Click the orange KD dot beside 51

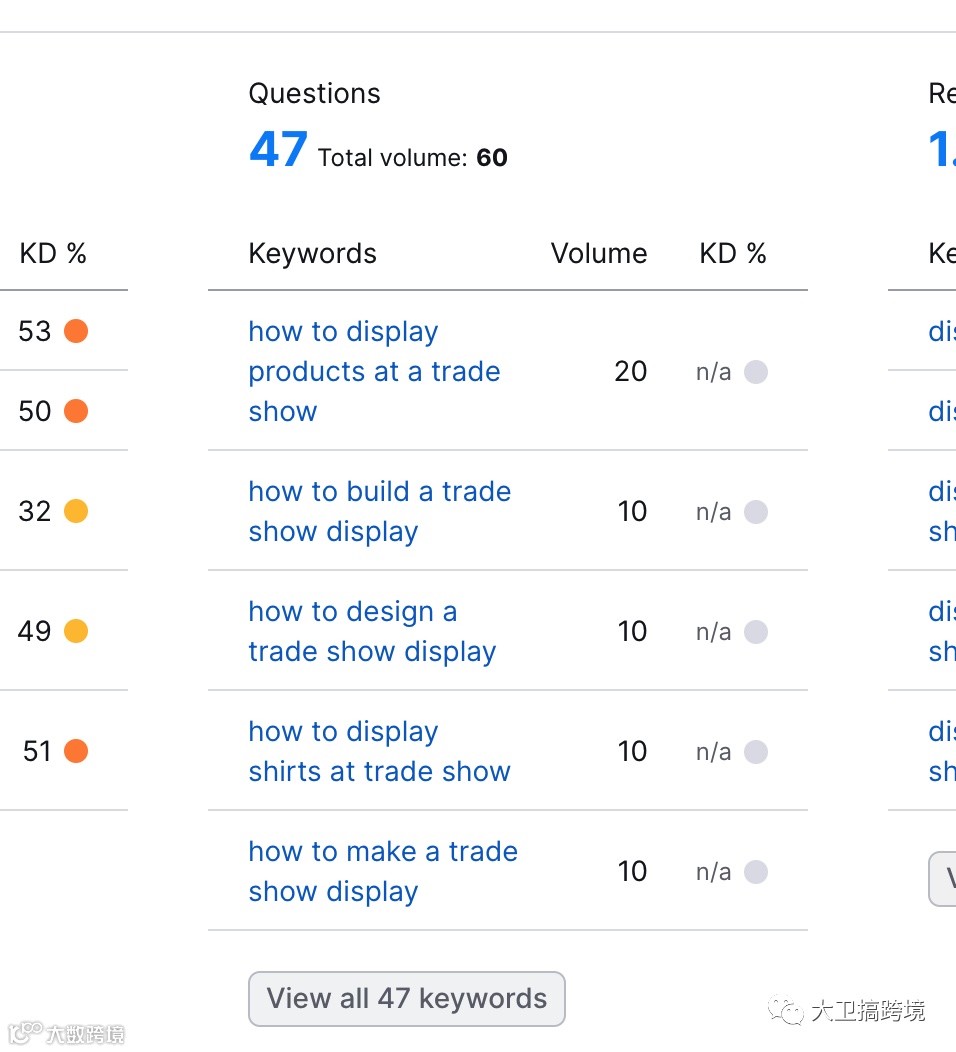point(76,751)
